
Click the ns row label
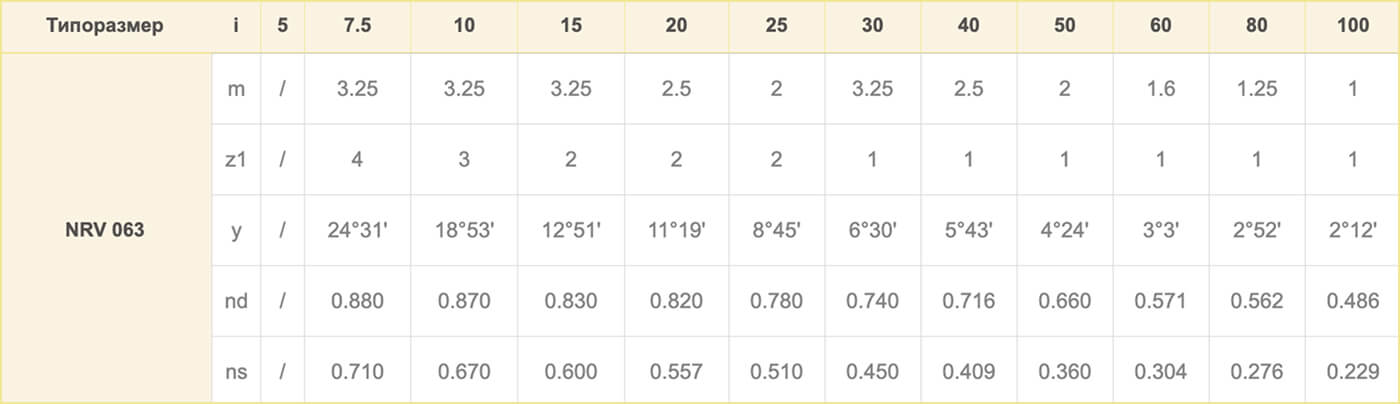pos(236,372)
